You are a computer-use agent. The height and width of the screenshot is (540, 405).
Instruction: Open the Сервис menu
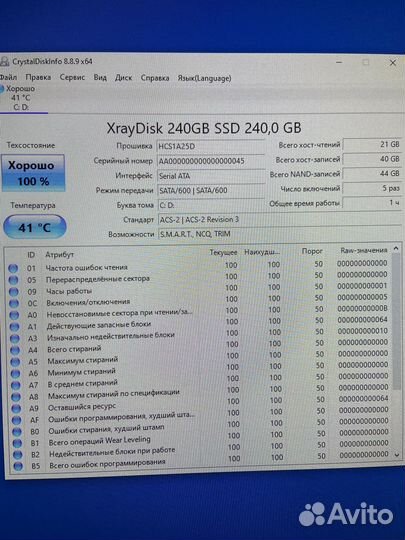pos(72,77)
